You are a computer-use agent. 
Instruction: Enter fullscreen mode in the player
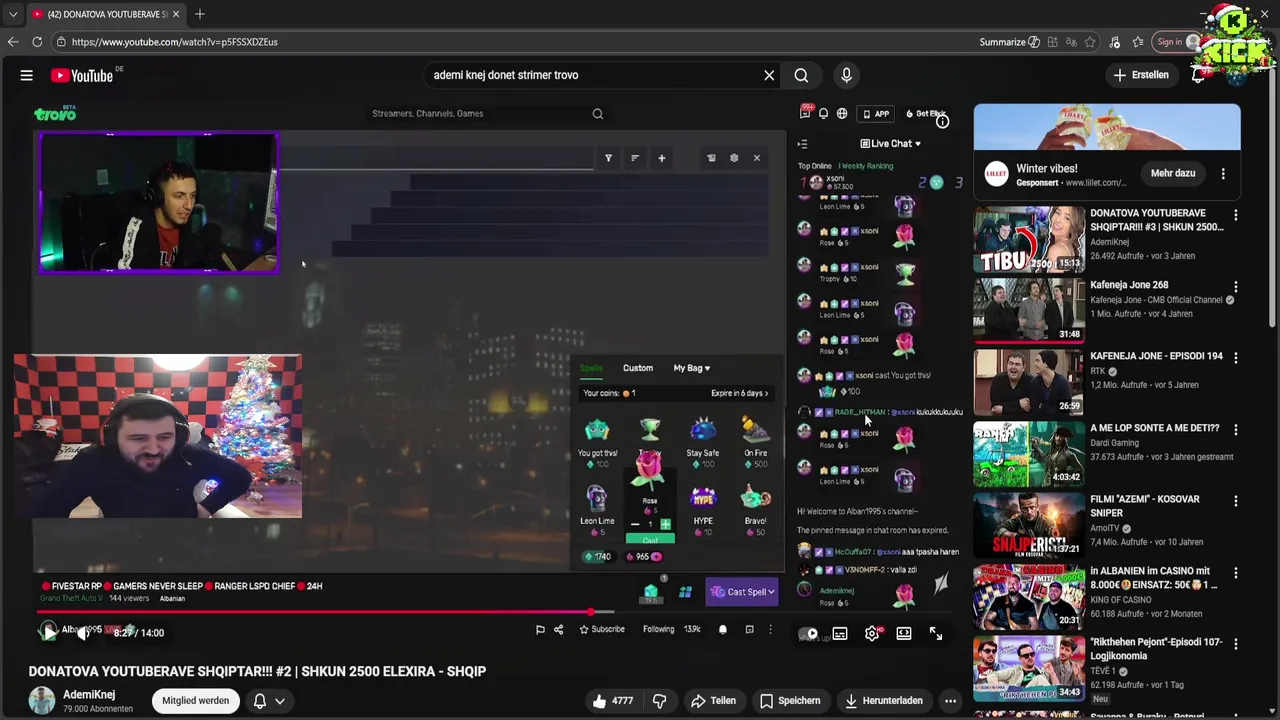(936, 633)
